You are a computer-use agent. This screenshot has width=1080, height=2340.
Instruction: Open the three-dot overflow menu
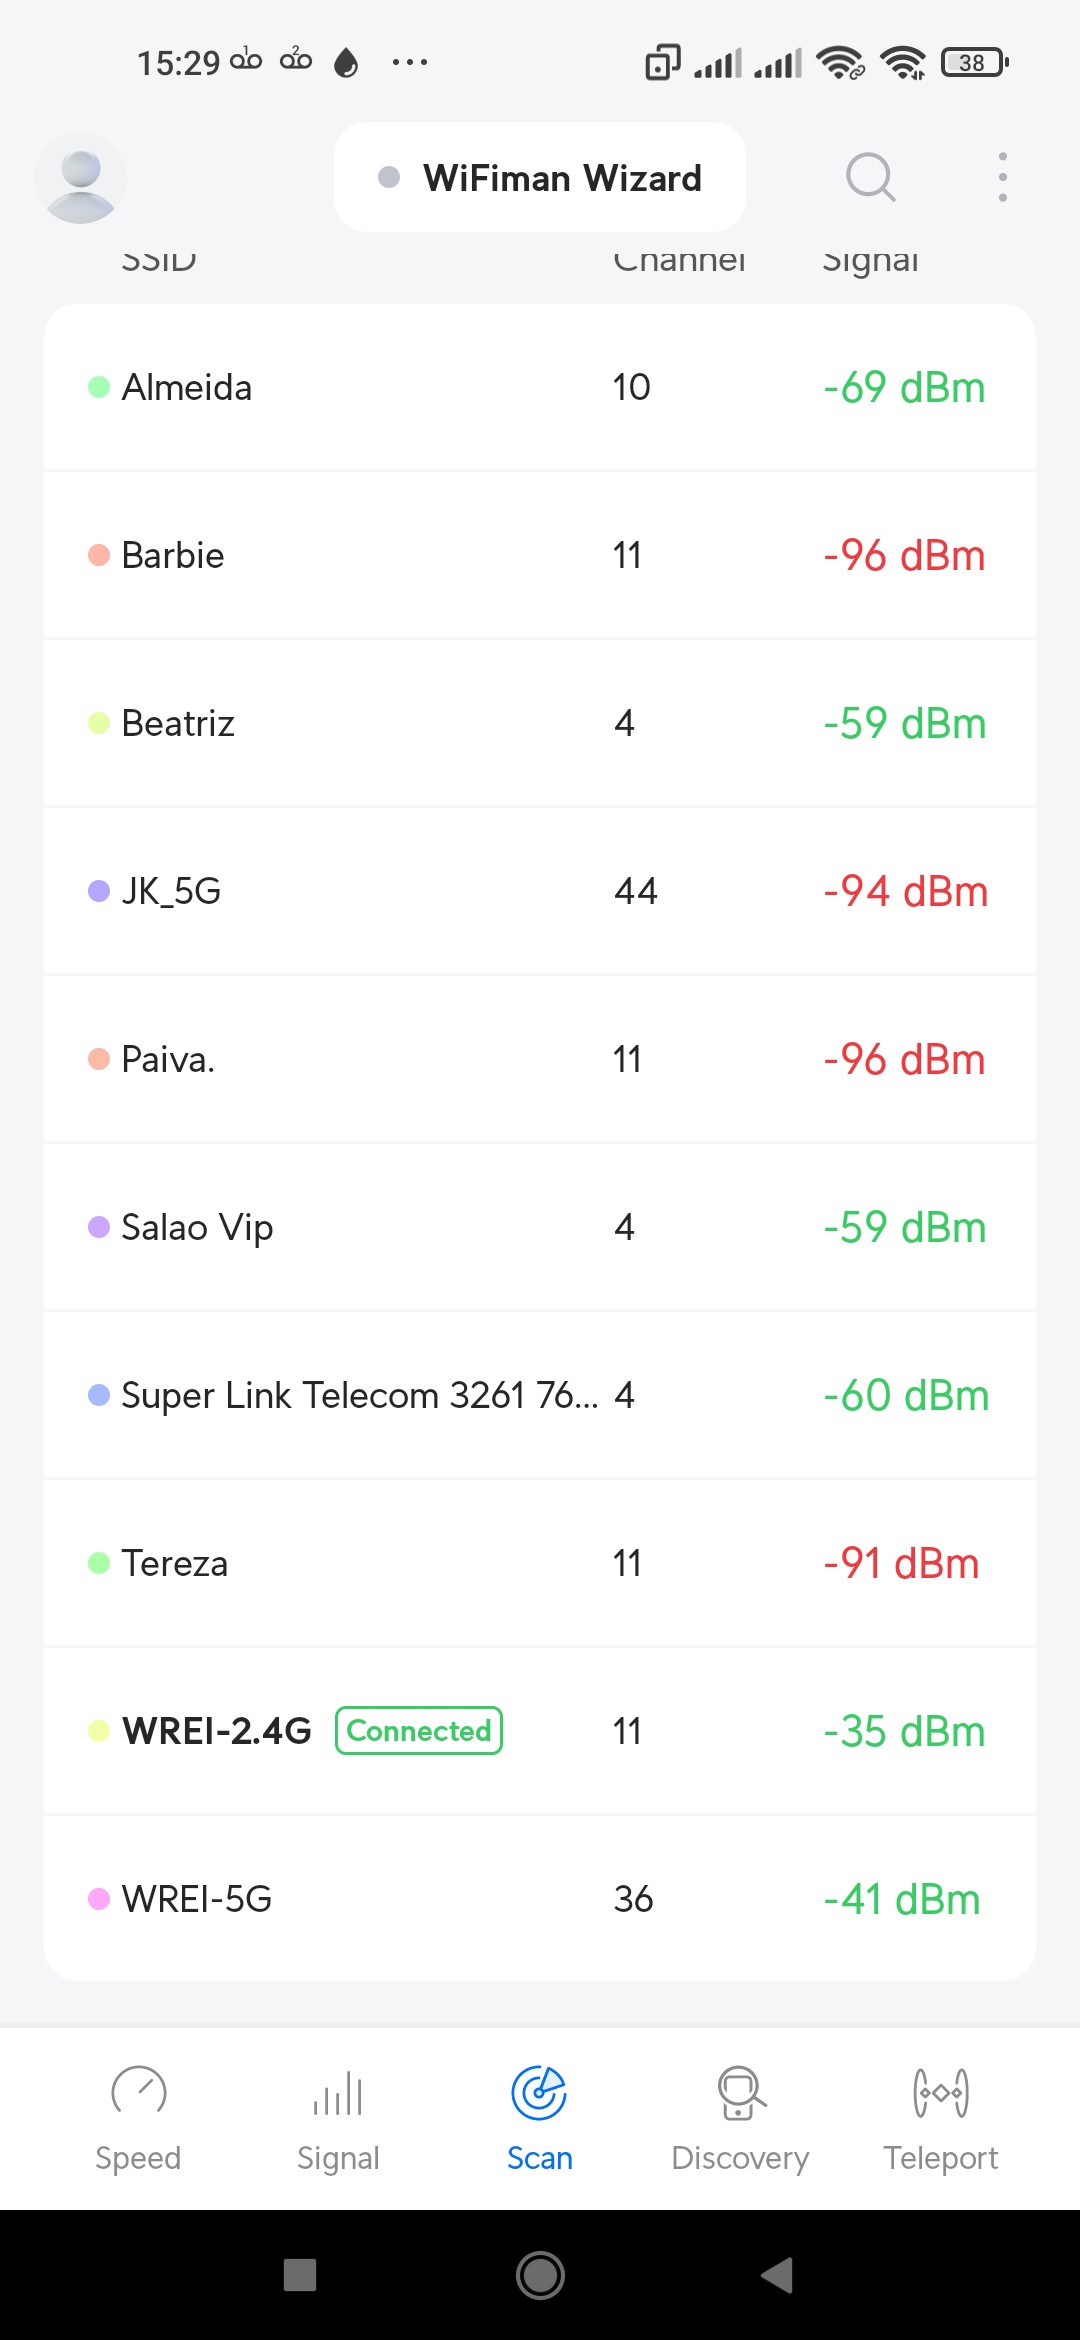tap(1002, 178)
